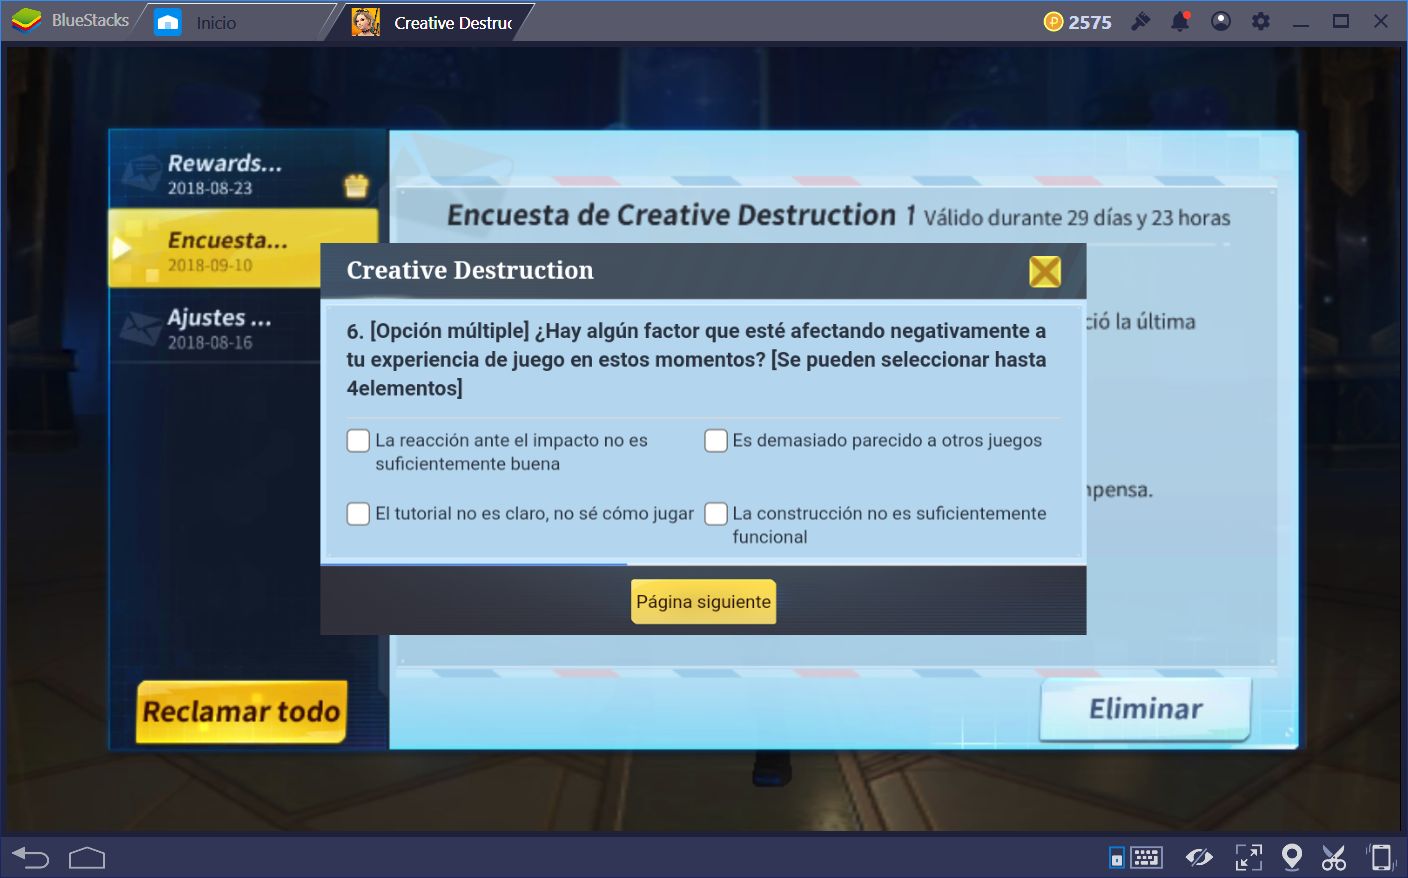Open the BlueStacks account profile icon
The height and width of the screenshot is (878, 1408).
(x=1220, y=21)
